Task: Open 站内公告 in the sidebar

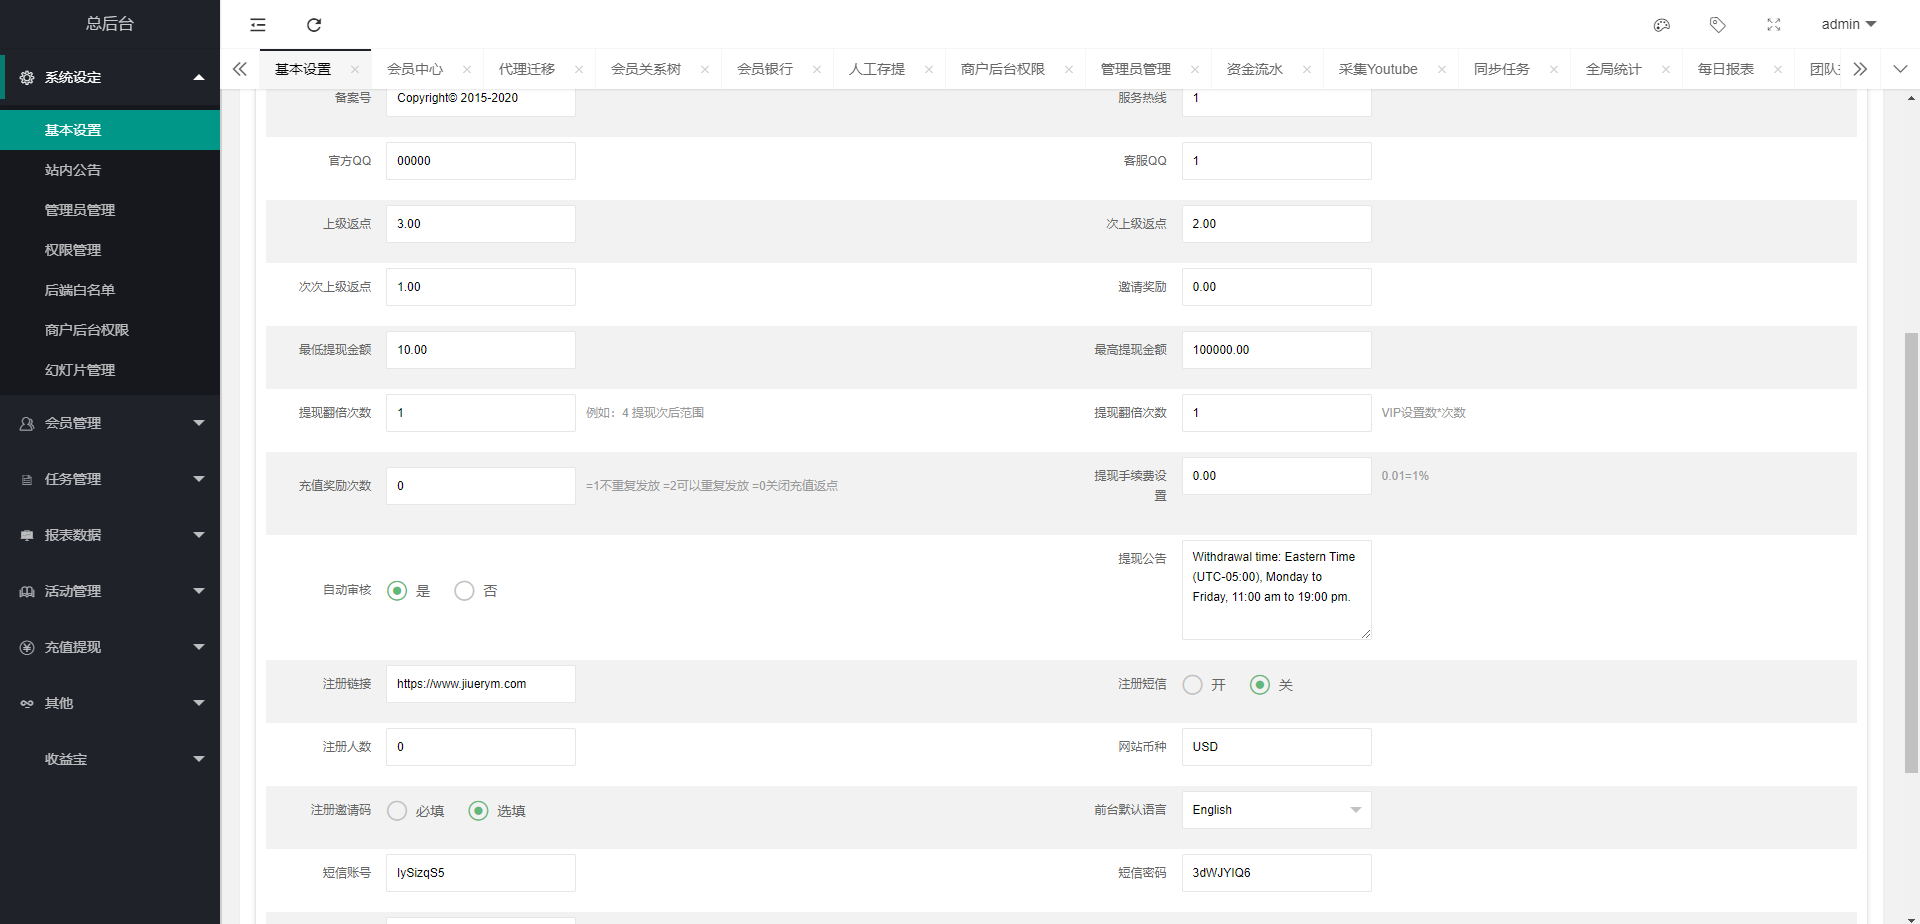Action: pyautogui.click(x=73, y=170)
